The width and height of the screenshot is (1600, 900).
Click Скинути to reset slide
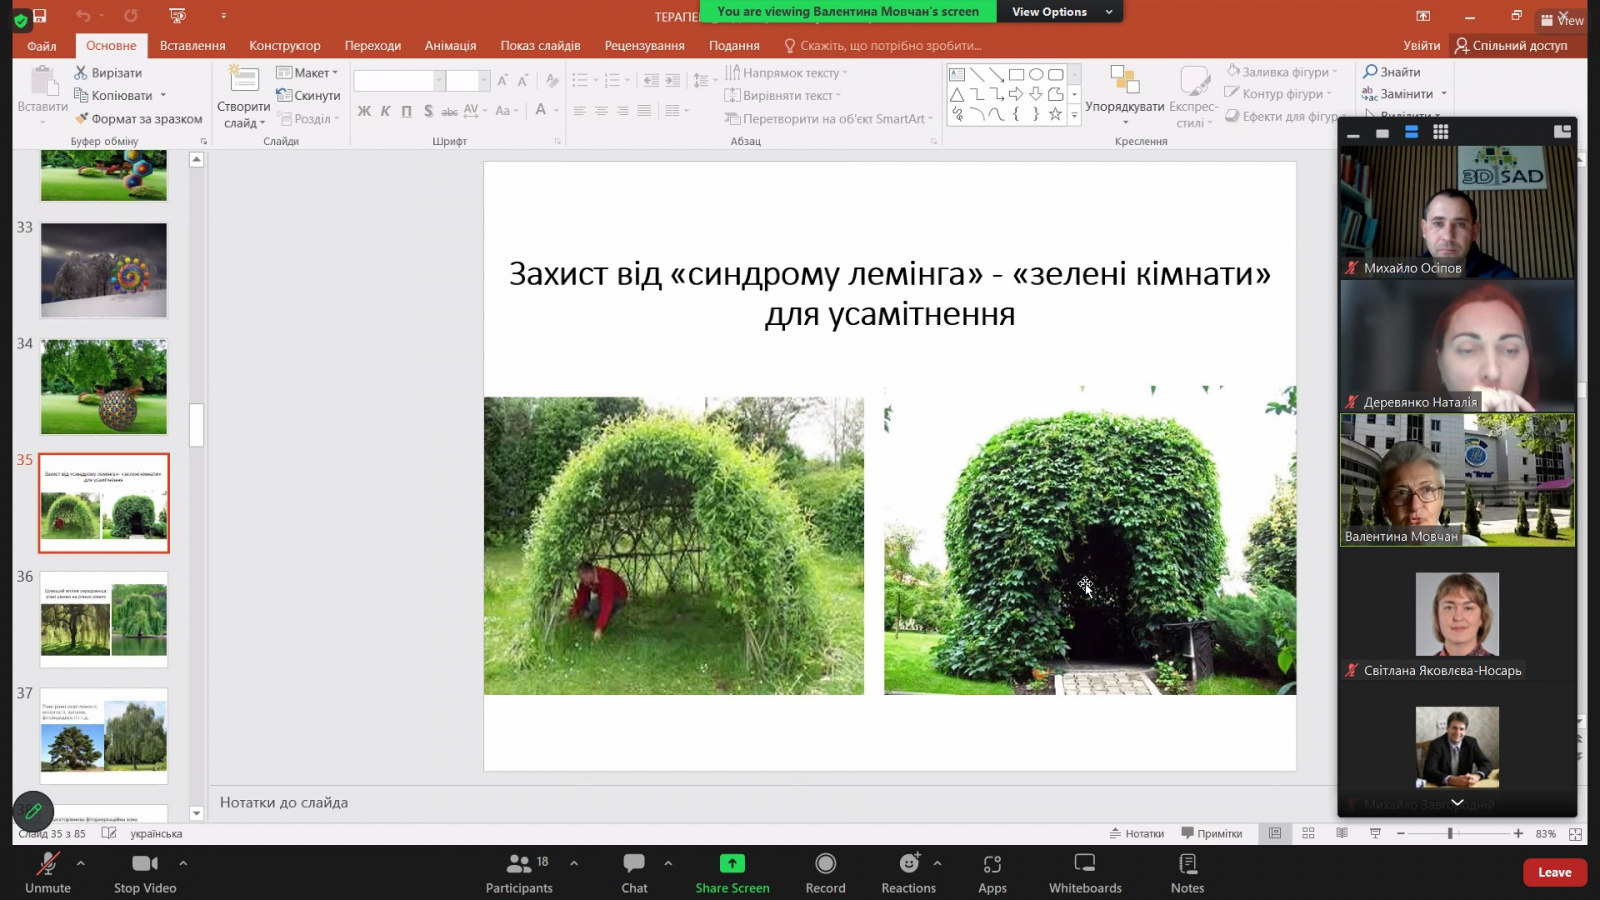[x=308, y=96]
